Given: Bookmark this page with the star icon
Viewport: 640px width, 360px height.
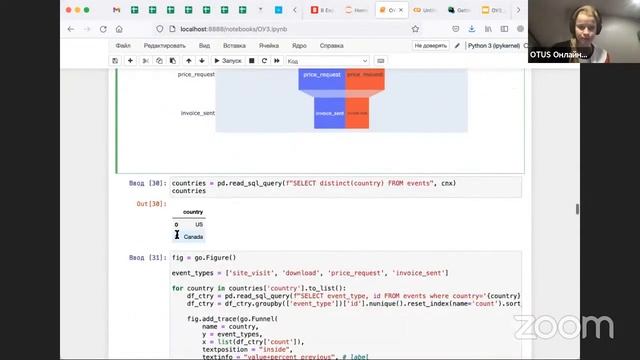Looking at the screenshot, I should [415, 29].
